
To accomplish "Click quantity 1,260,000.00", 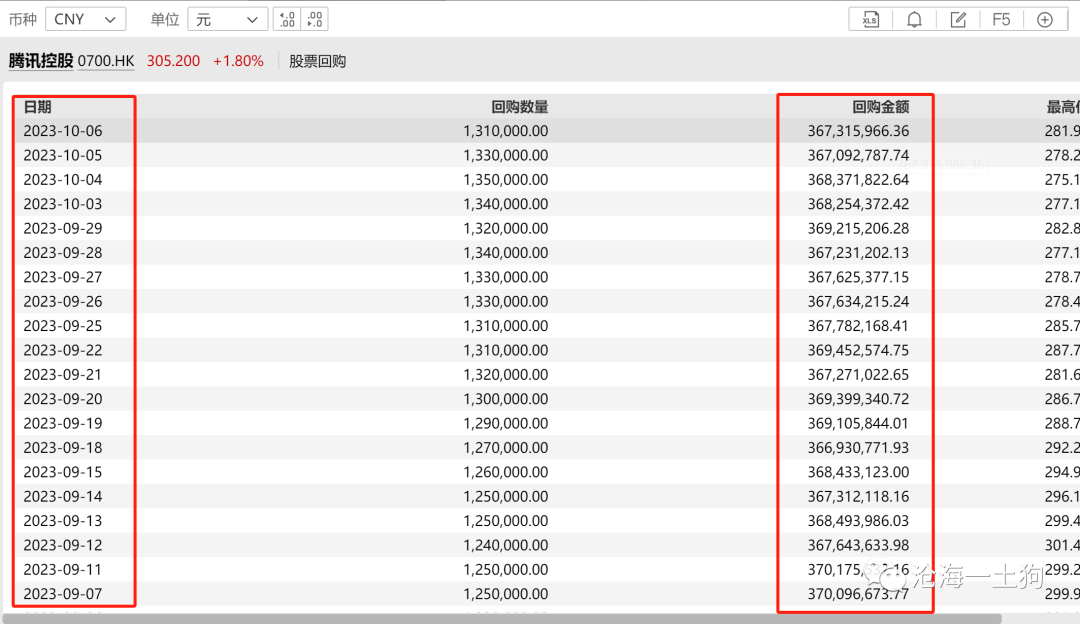I will [x=506, y=472].
